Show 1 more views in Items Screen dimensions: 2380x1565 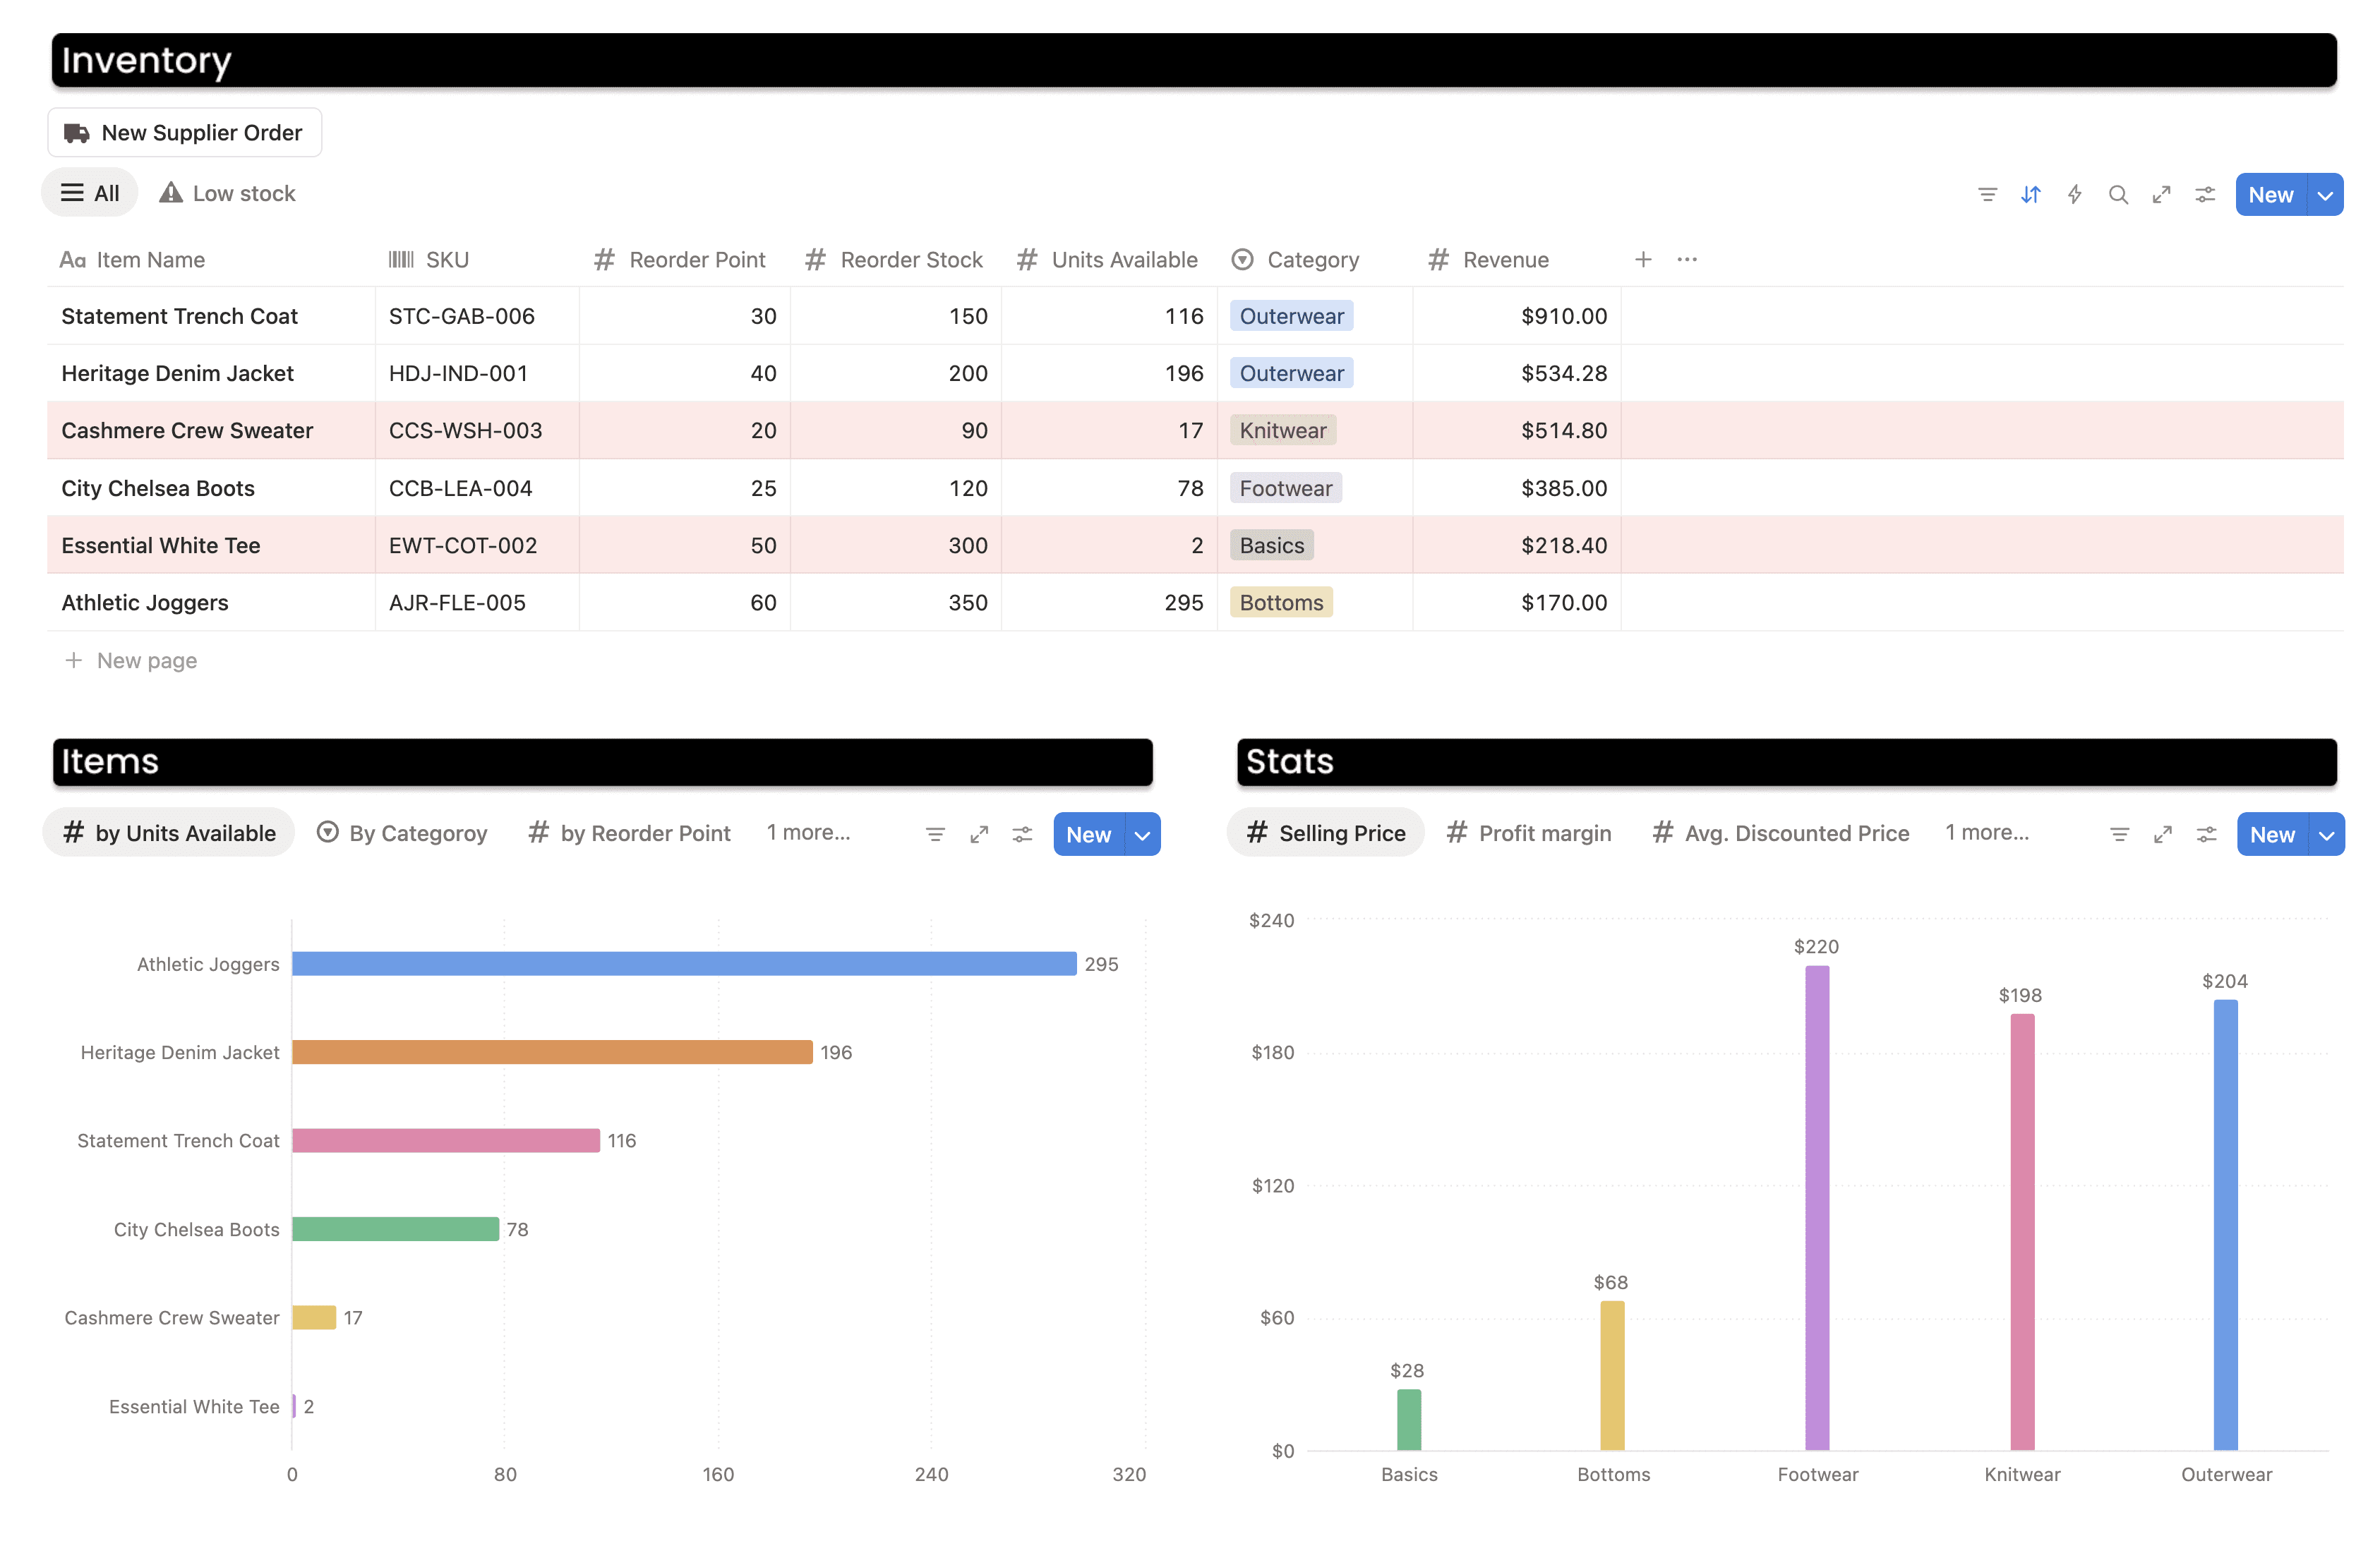coord(808,833)
